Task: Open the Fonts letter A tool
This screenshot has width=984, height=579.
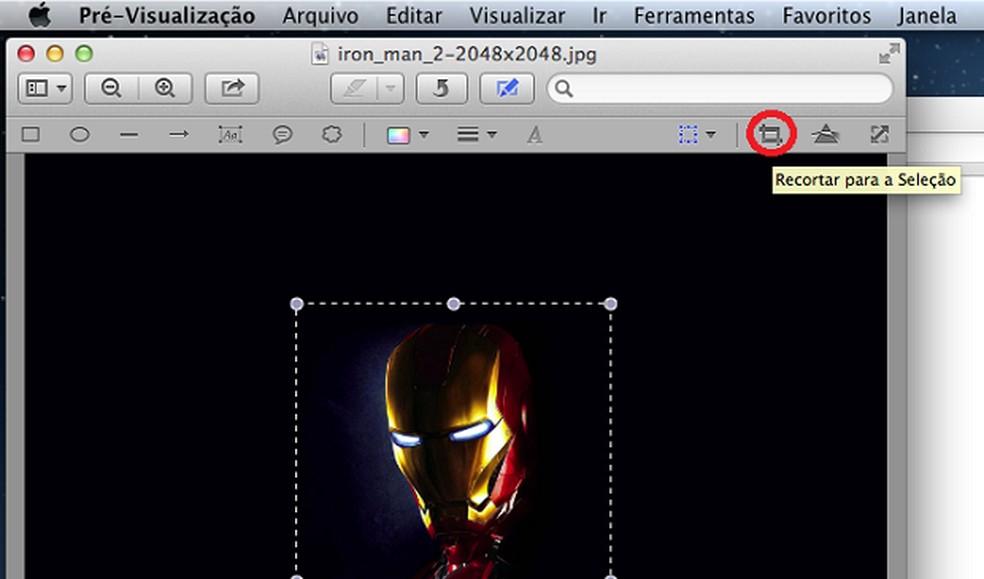Action: point(535,135)
